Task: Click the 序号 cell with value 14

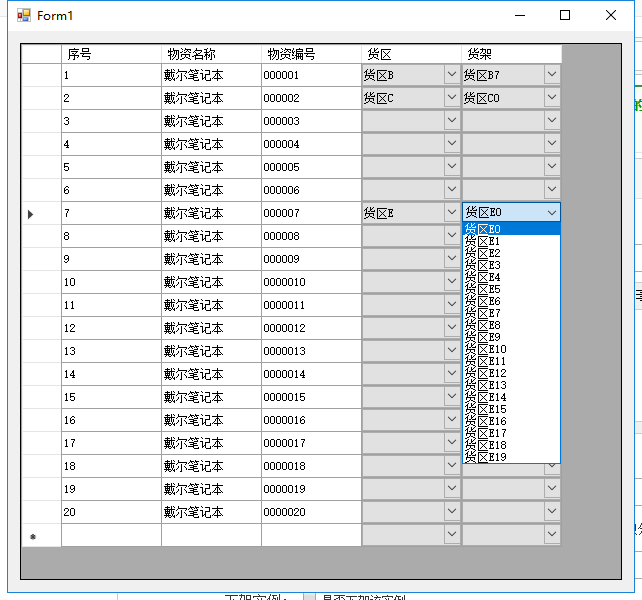Action: [111, 374]
